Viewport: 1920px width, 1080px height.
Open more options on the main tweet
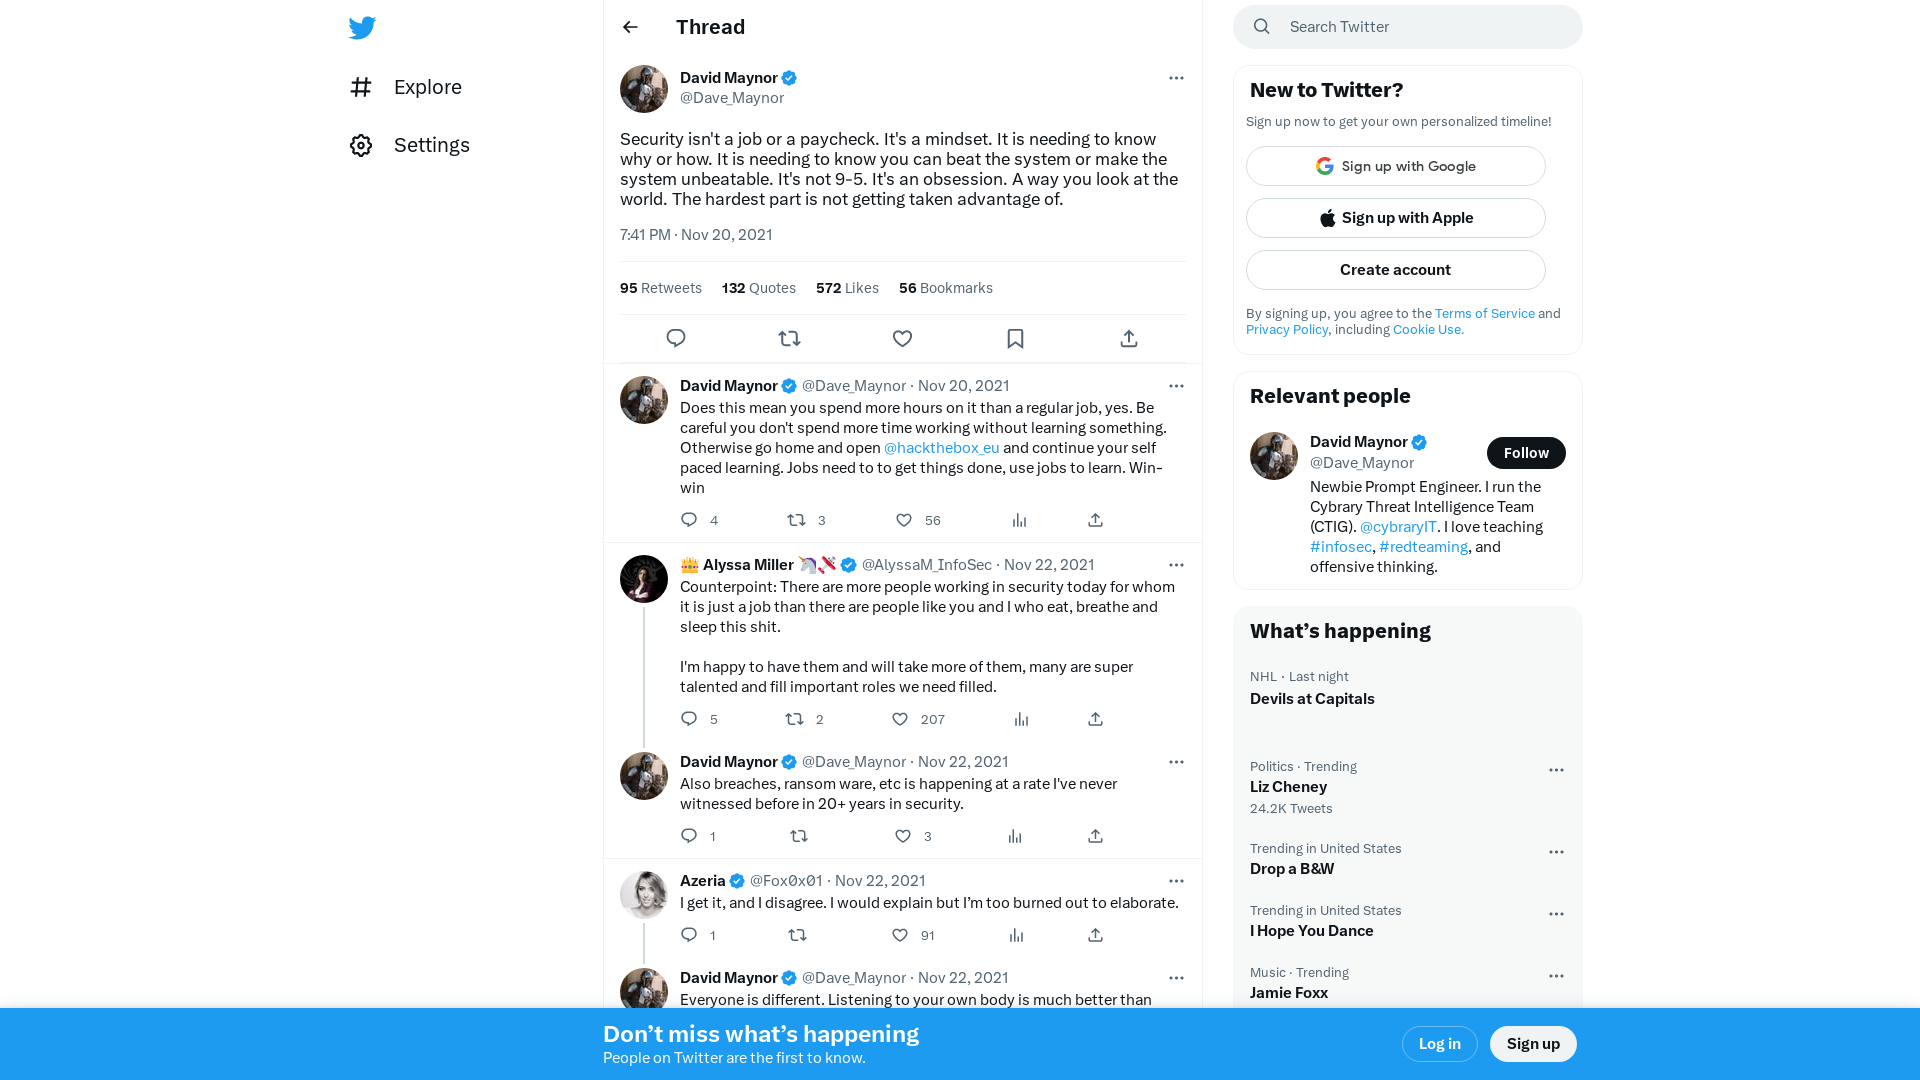coord(1176,78)
